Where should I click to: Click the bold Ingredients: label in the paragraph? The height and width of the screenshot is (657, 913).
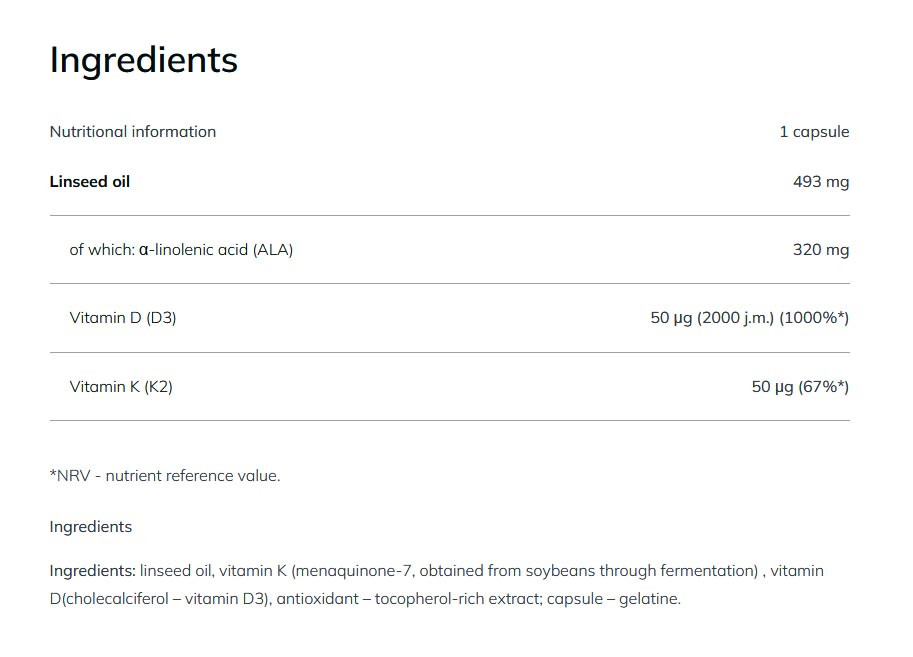92,571
